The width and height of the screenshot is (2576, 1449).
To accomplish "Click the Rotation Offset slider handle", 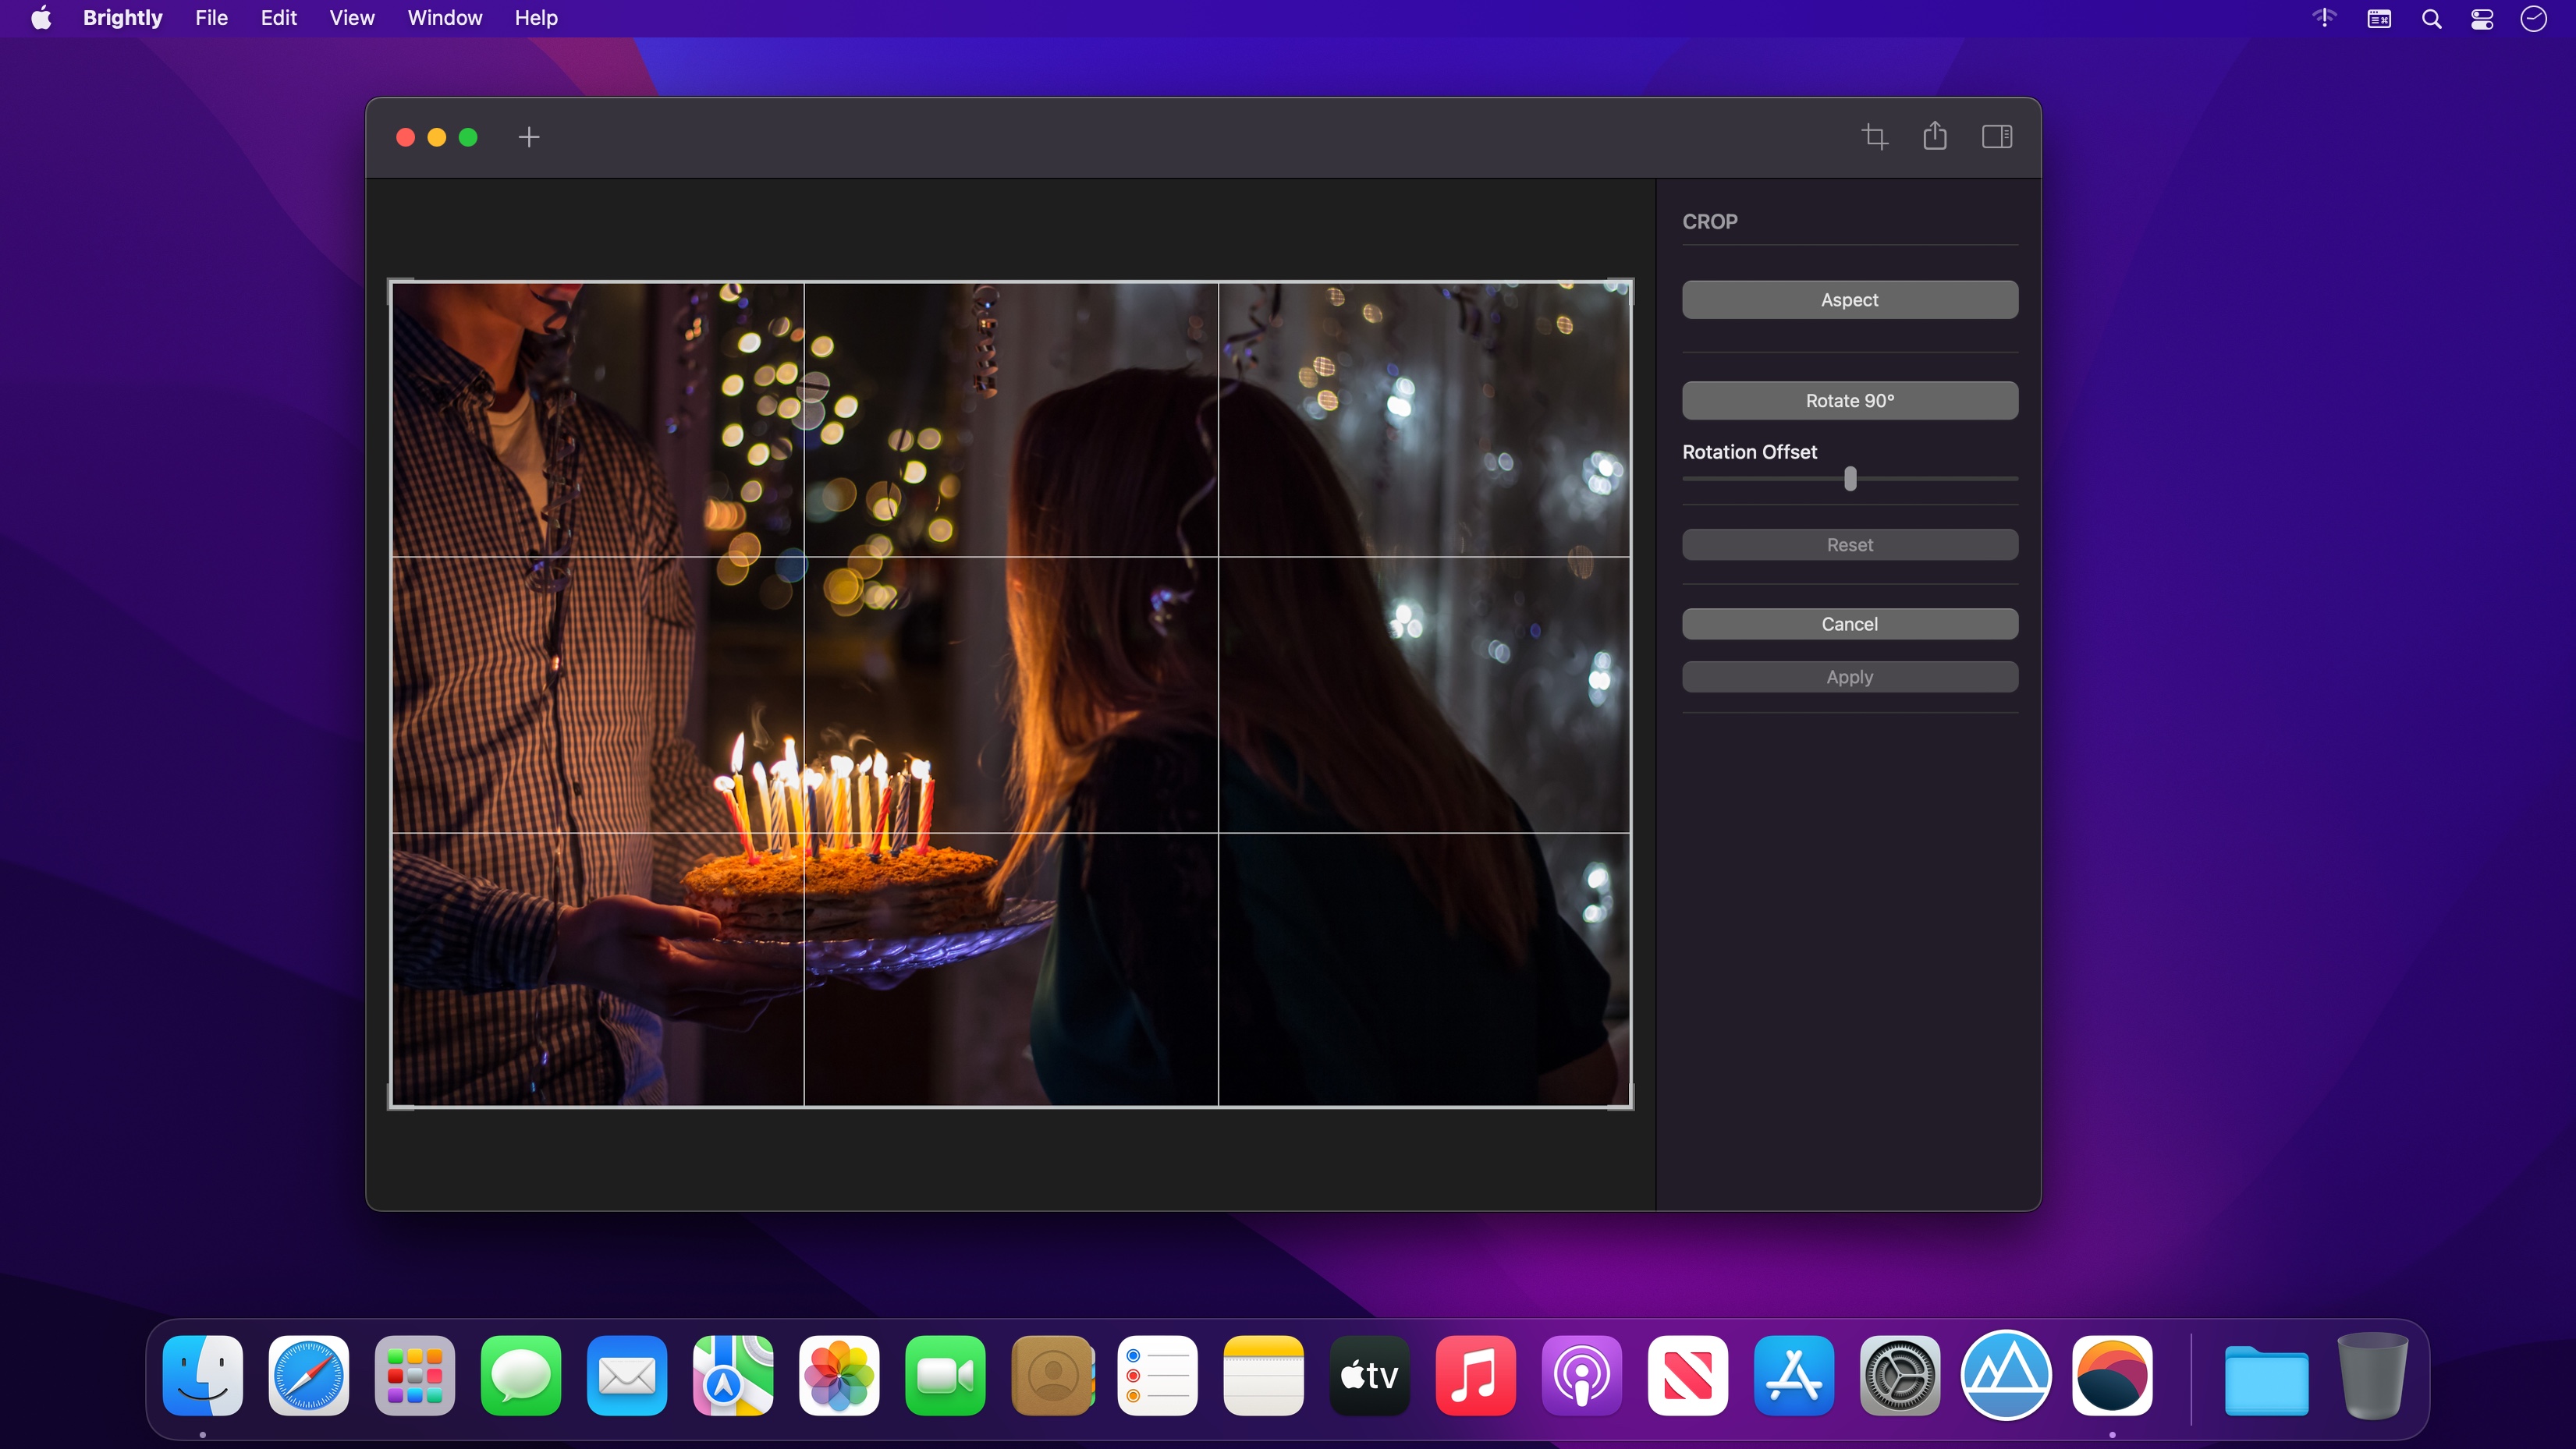I will [1850, 479].
